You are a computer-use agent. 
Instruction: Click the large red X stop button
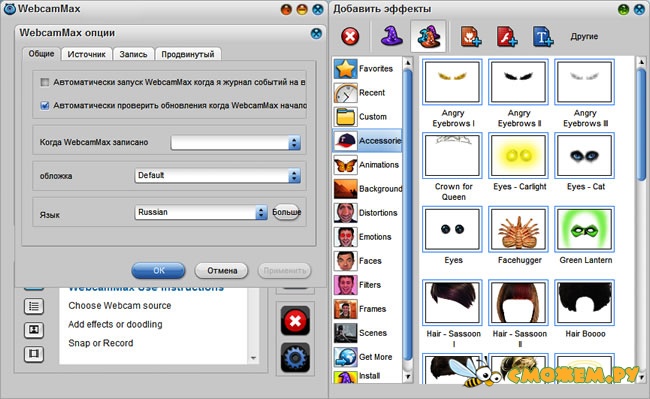coord(295,321)
